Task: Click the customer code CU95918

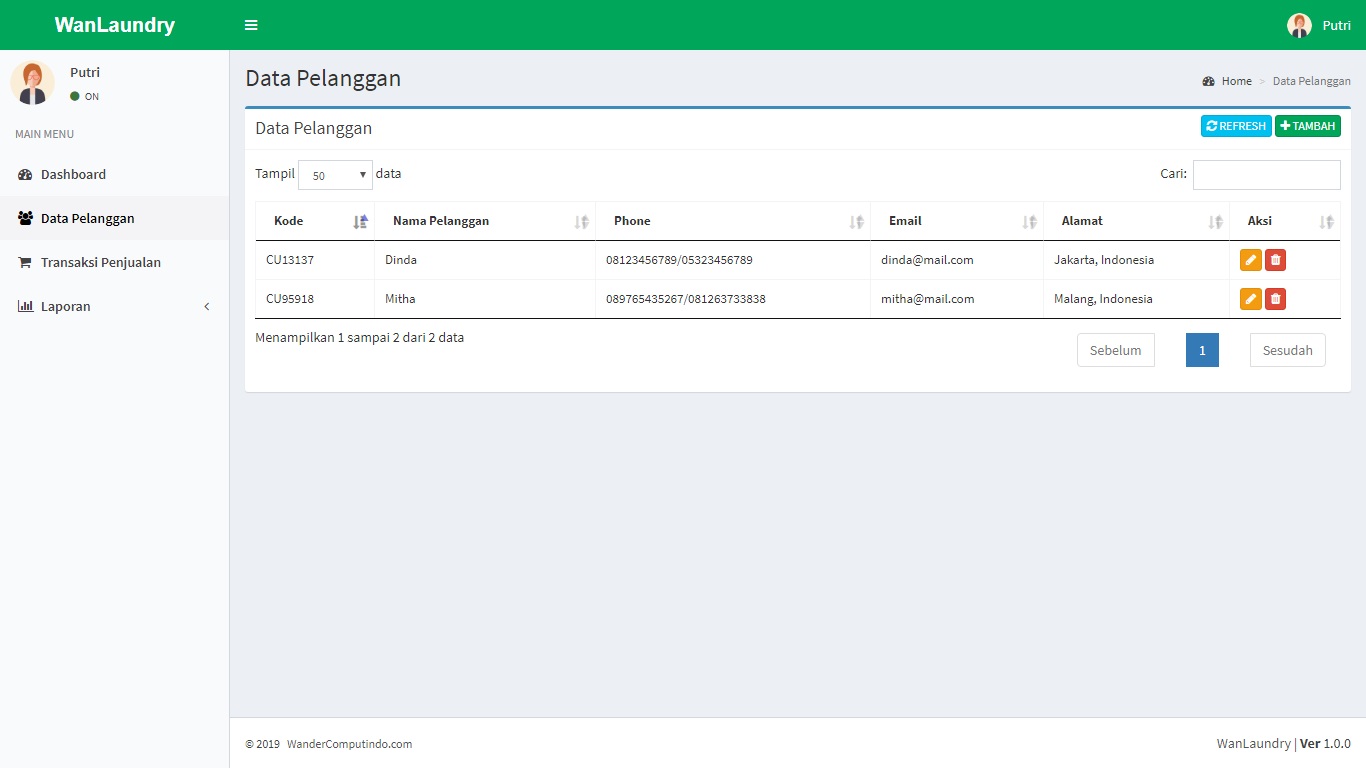Action: (x=290, y=299)
